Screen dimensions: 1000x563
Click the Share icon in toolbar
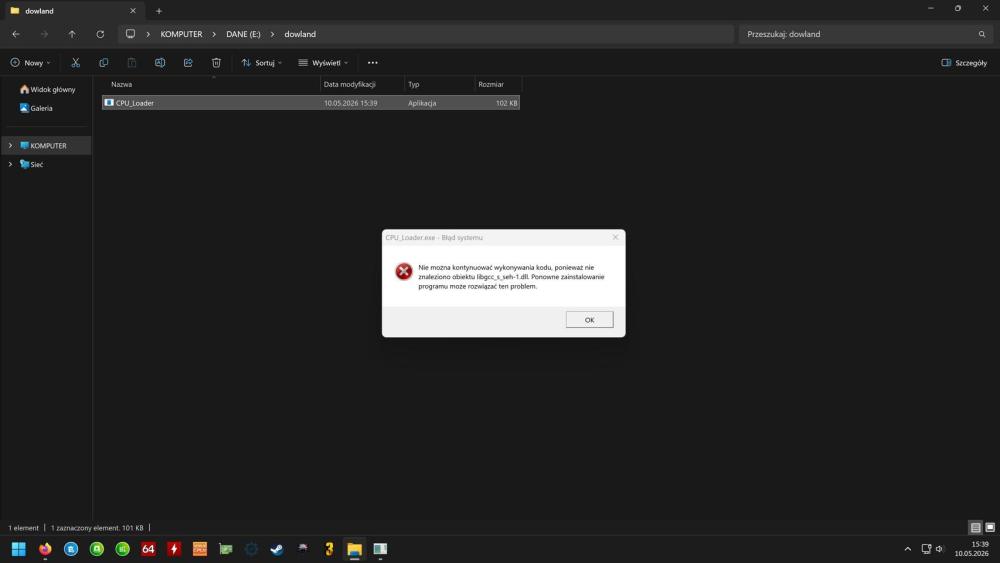coord(188,62)
